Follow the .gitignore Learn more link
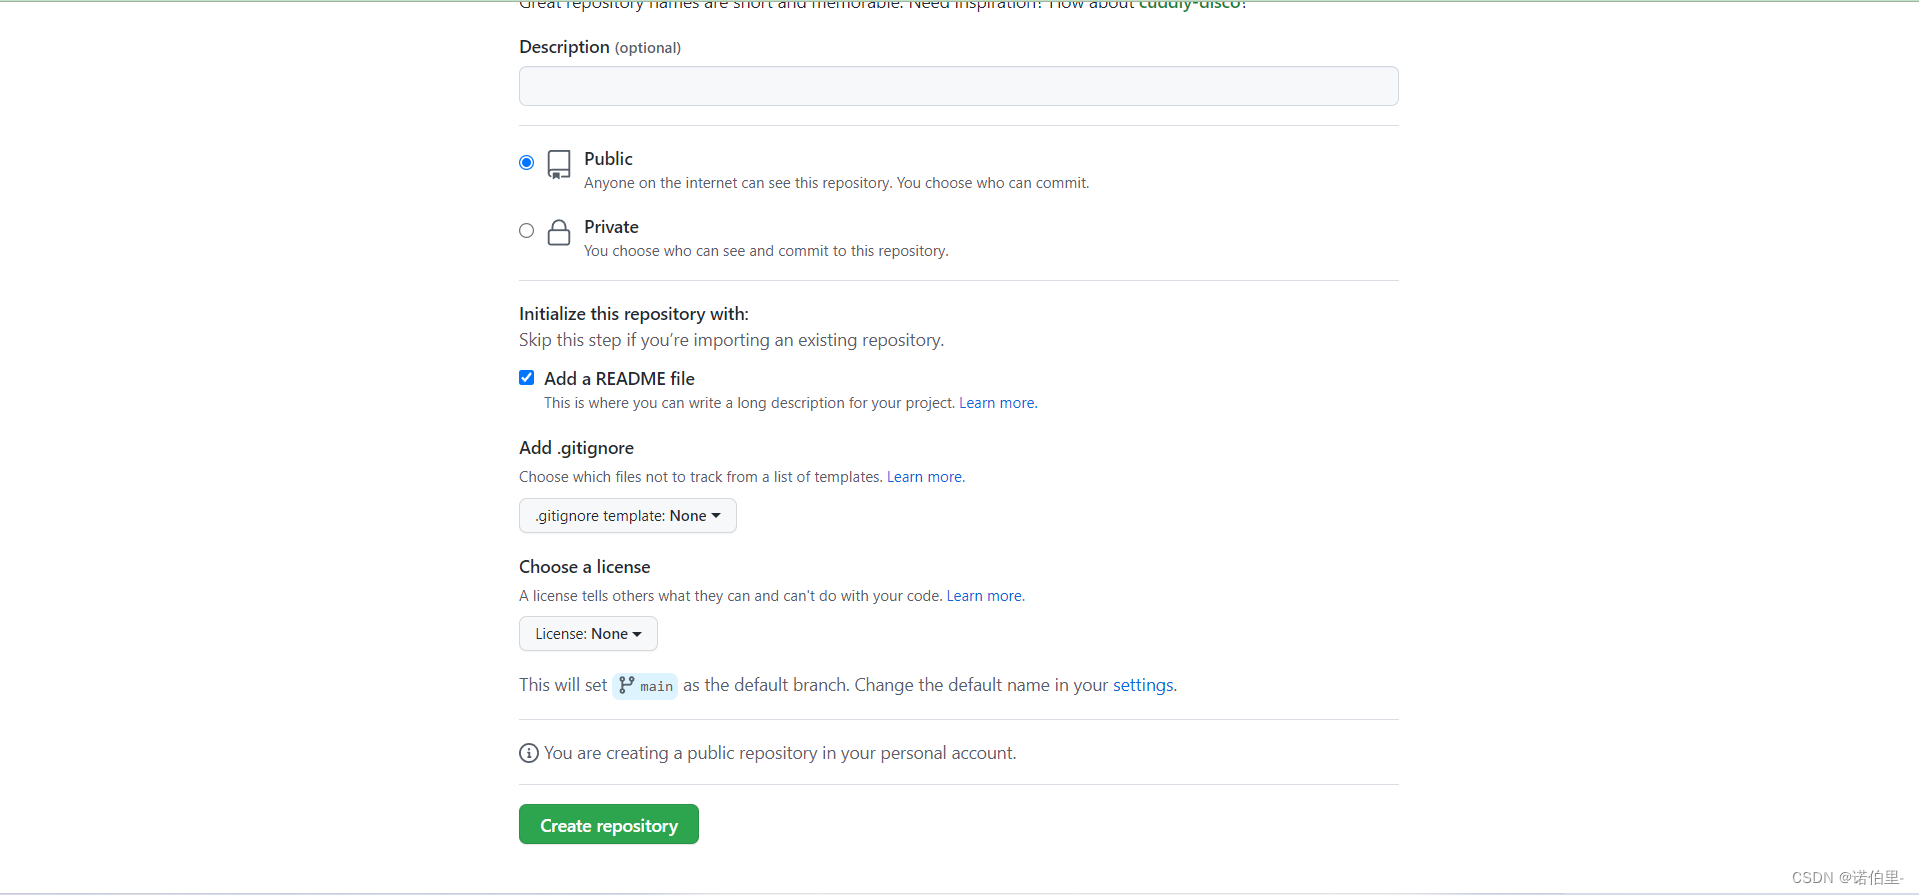Image resolution: width=1919 pixels, height=895 pixels. pyautogui.click(x=924, y=477)
